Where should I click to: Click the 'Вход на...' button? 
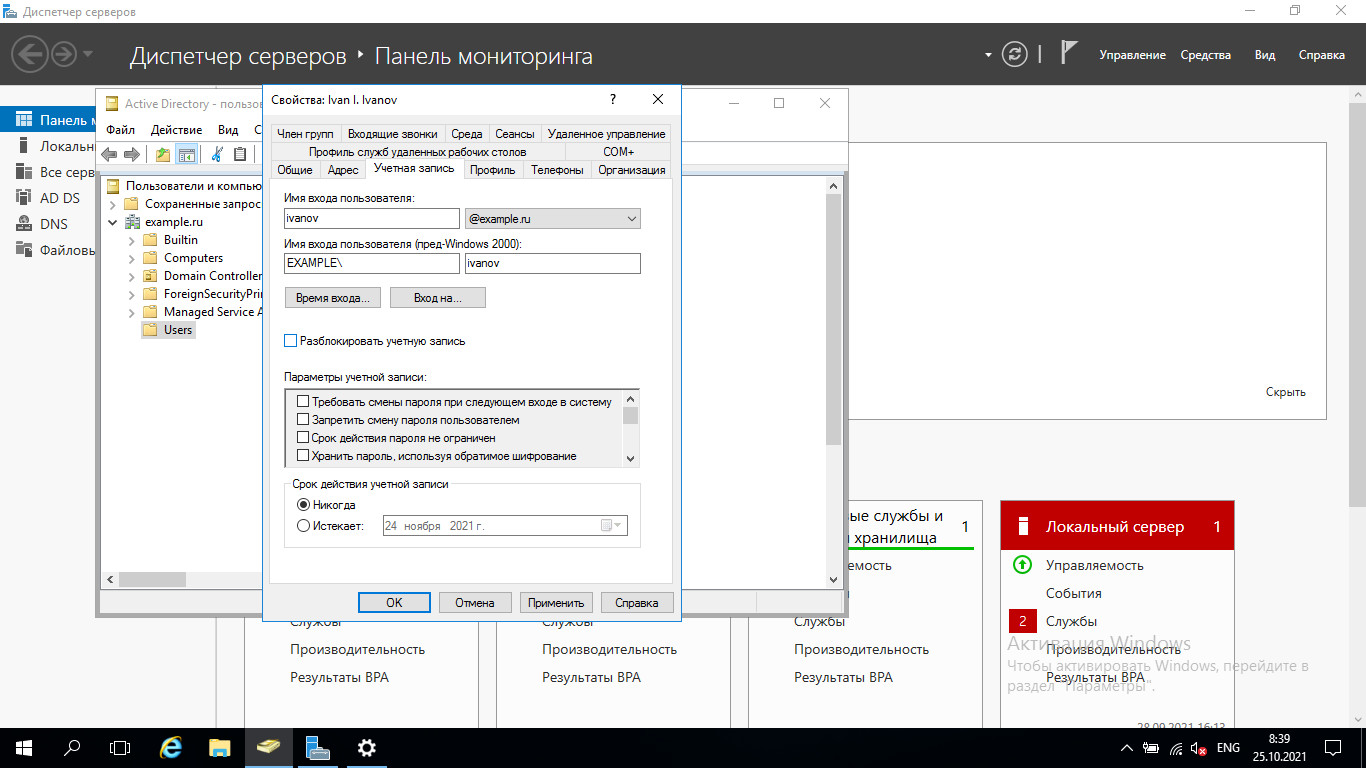coord(438,298)
